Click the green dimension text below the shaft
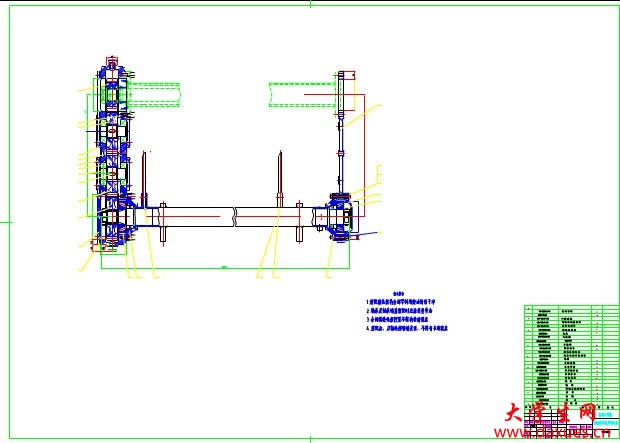Image resolution: width=620 pixels, height=443 pixels. point(226,266)
